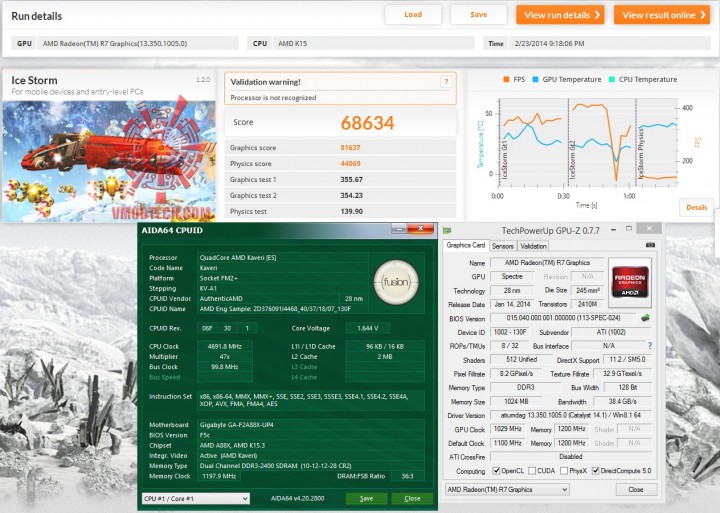The image size is (720, 513).
Task: Click the Bus Interface question mark icon
Action: pos(649,346)
